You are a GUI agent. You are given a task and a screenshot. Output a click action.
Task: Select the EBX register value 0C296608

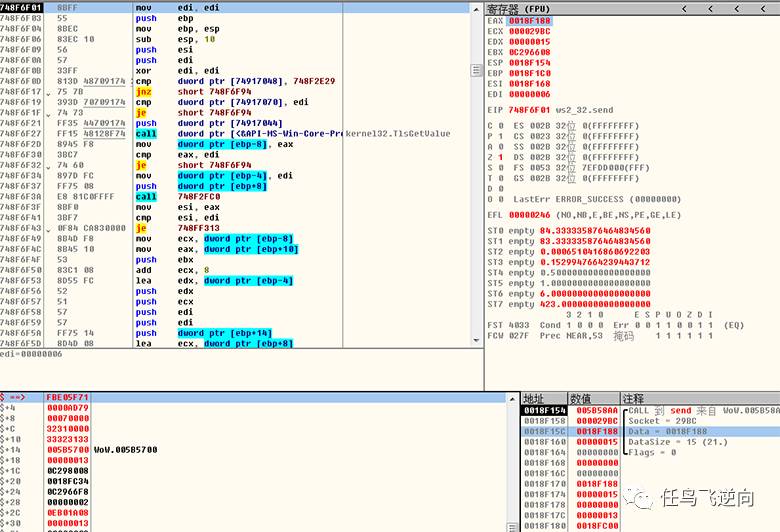point(529,52)
